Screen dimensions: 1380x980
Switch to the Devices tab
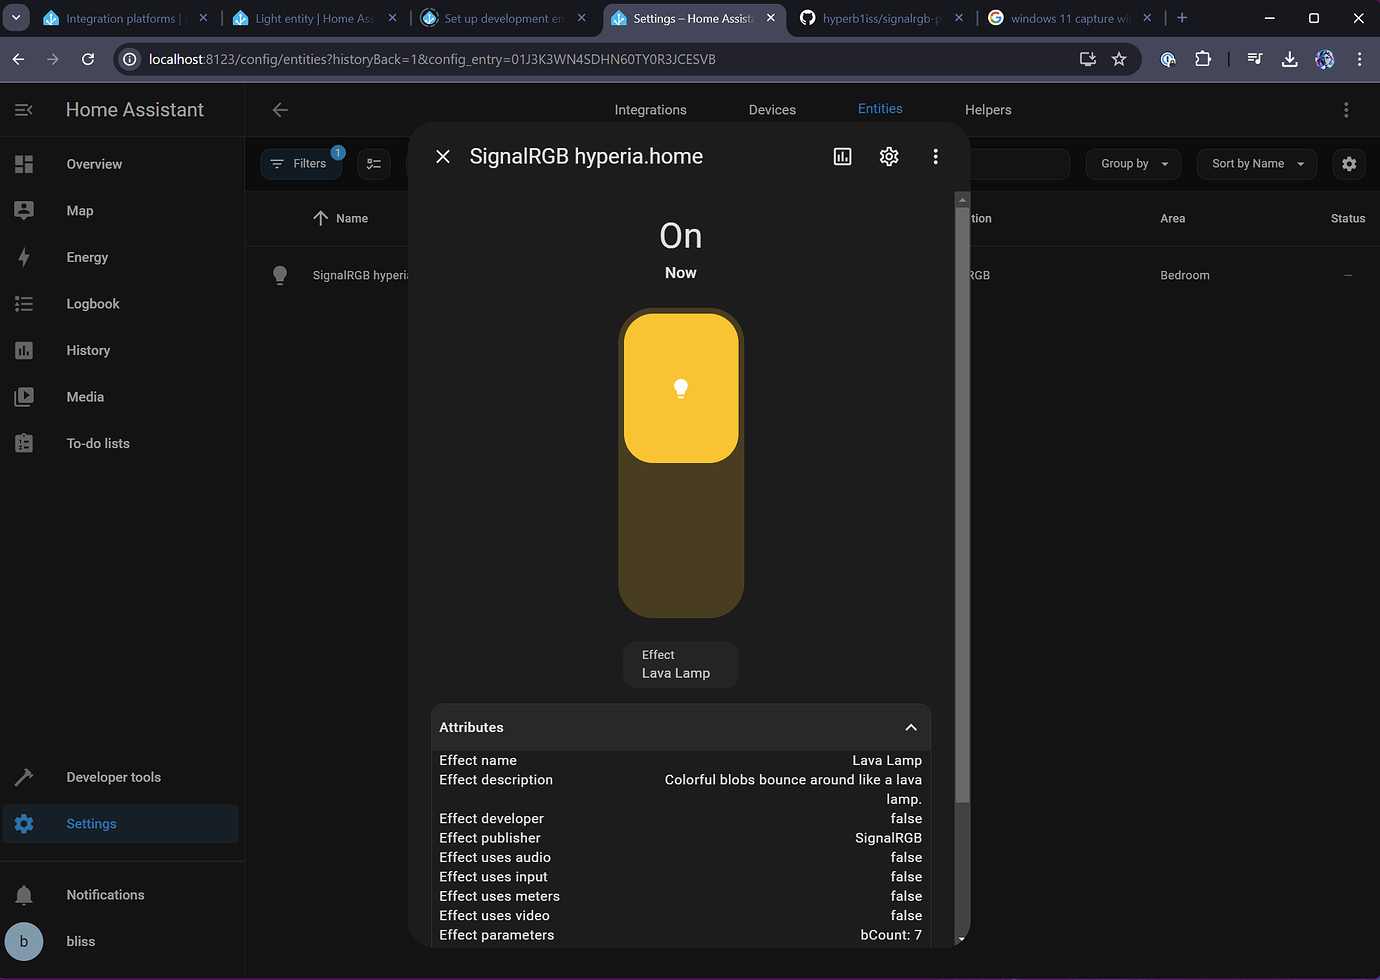[771, 109]
